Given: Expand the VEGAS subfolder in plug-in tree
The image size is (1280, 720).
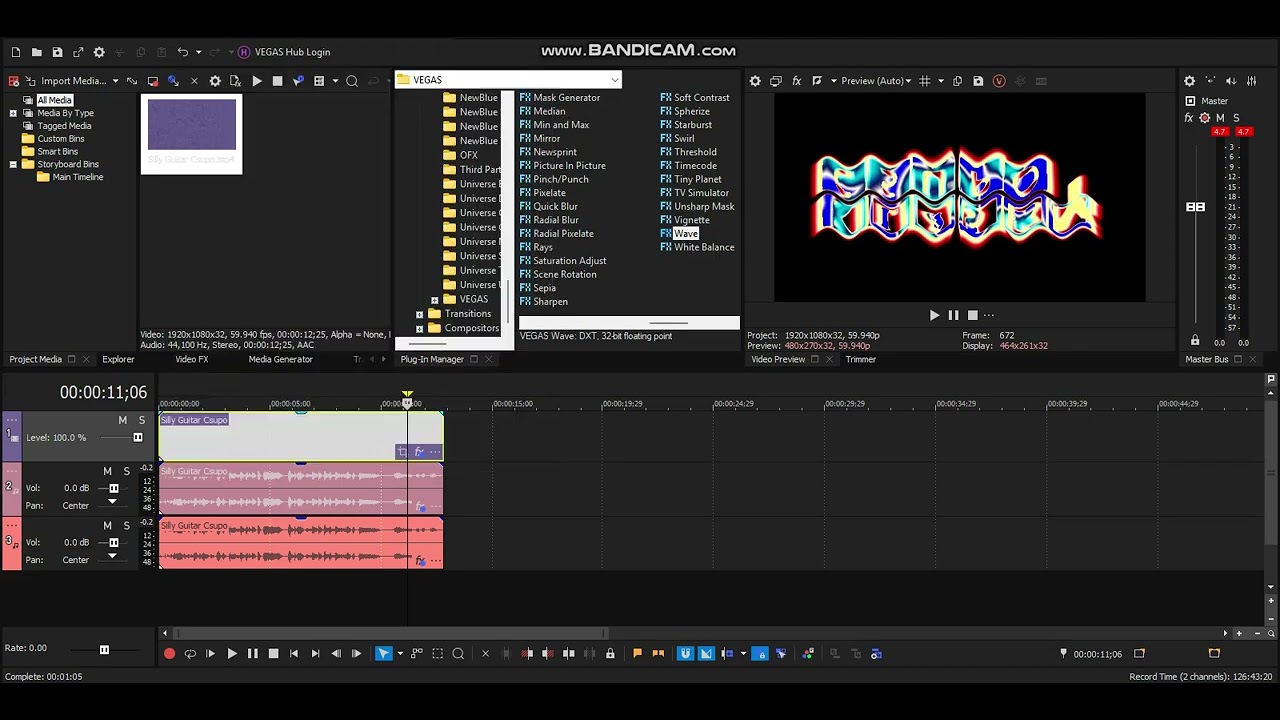Looking at the screenshot, I should pos(435,300).
